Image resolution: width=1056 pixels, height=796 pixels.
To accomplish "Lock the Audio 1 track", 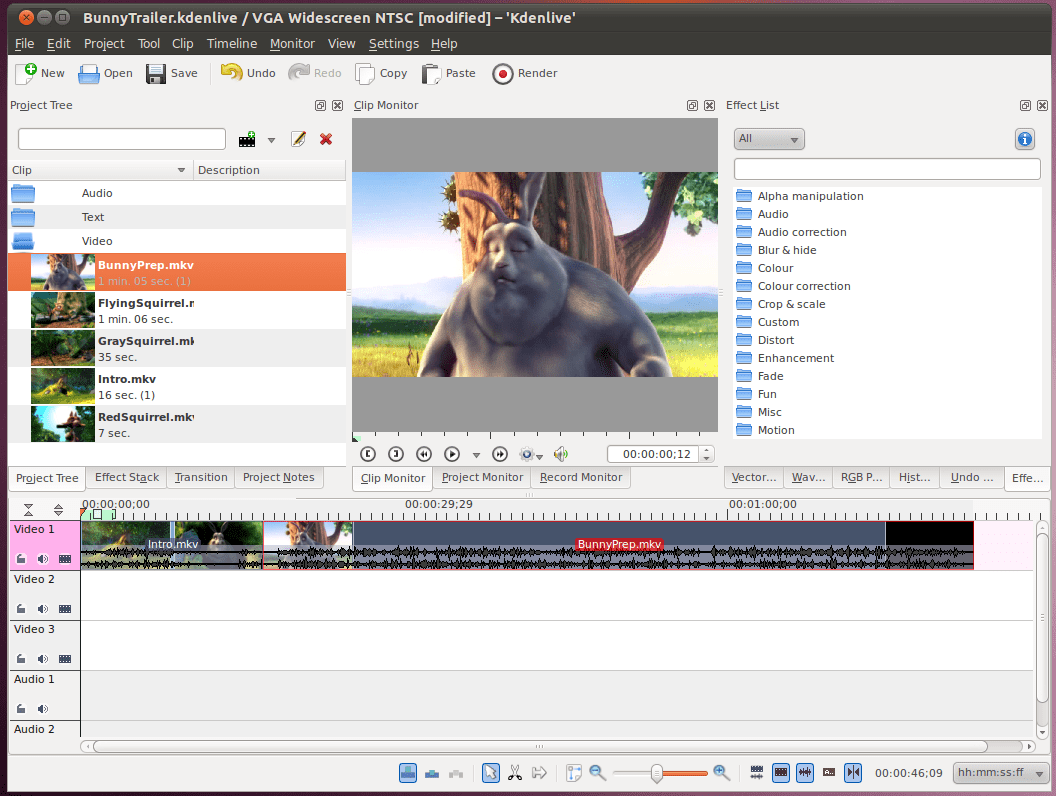I will pos(21,708).
